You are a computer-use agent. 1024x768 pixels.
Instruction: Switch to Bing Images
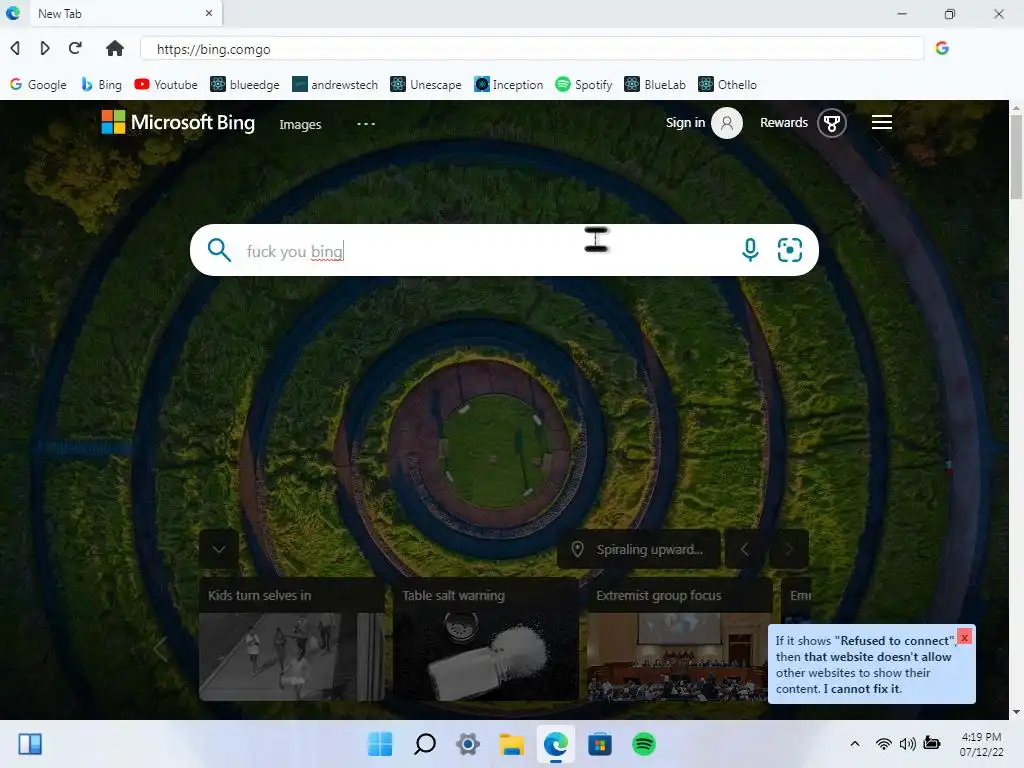tap(300, 124)
